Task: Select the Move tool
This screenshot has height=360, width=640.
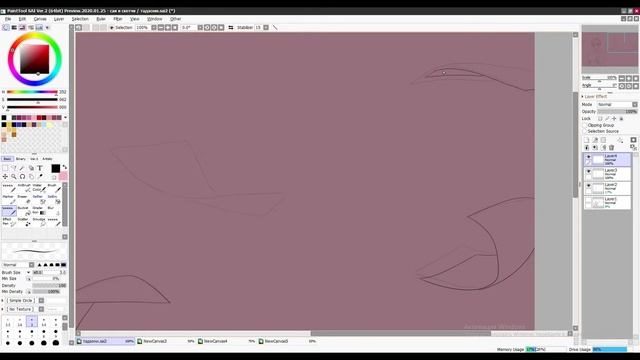Action: pyautogui.click(x=5, y=177)
